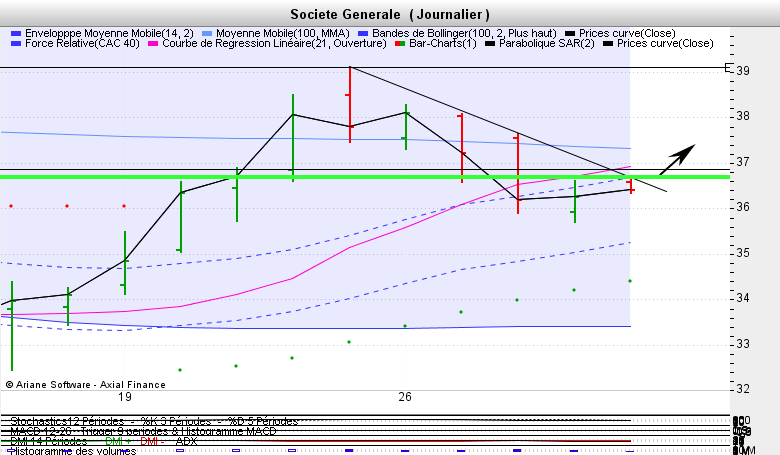
Task: Click the 38 price axis label
Action: 743,116
